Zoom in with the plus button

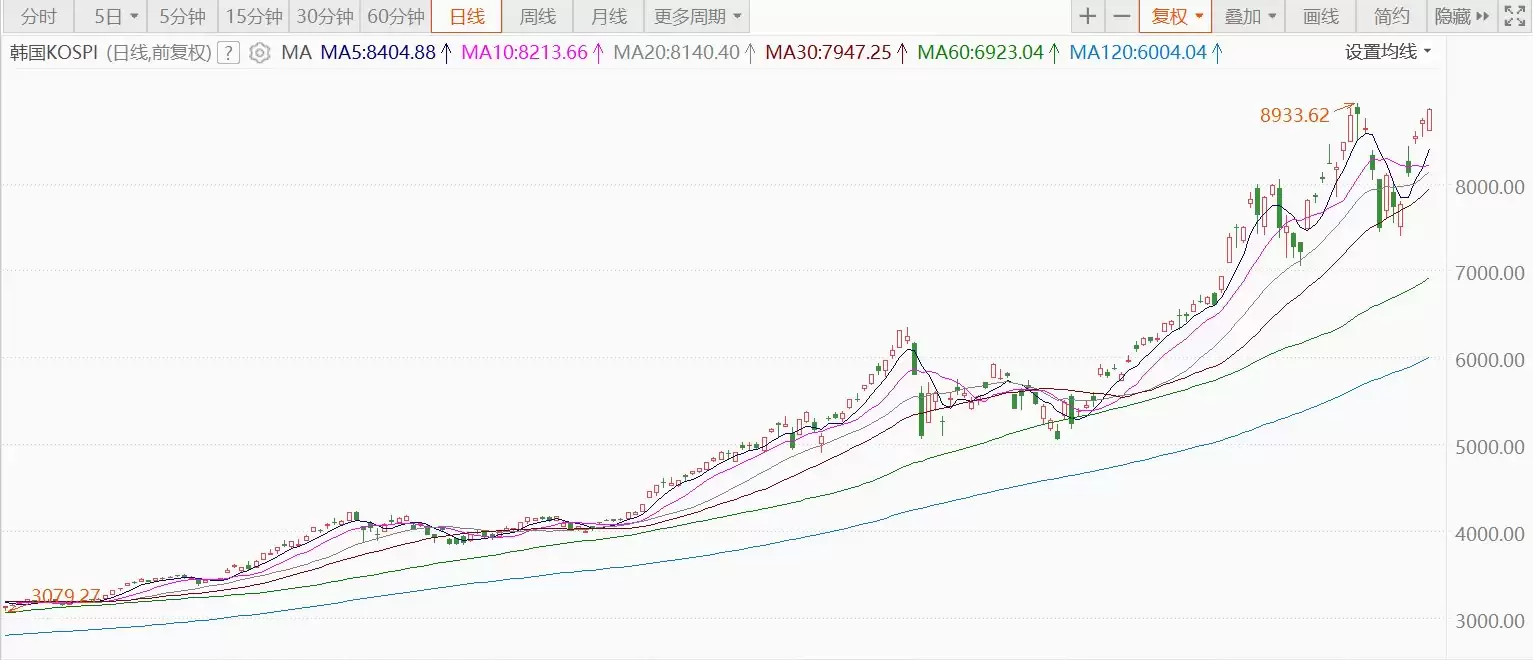[x=1088, y=16]
